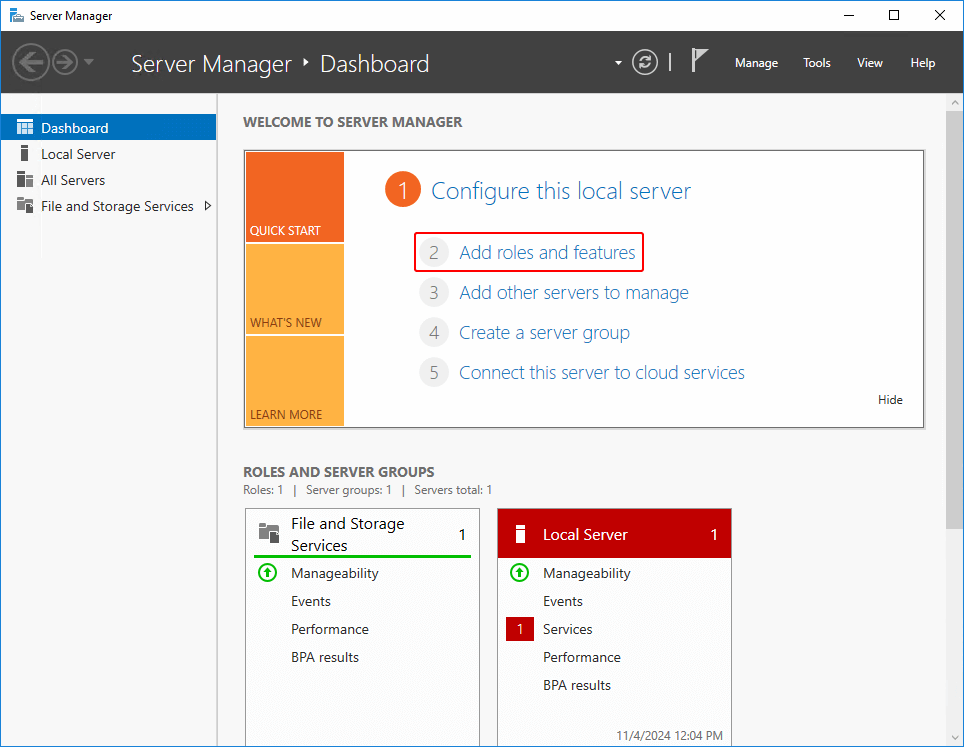Open the Tools menu
This screenshot has width=964, height=747.
(x=816, y=62)
